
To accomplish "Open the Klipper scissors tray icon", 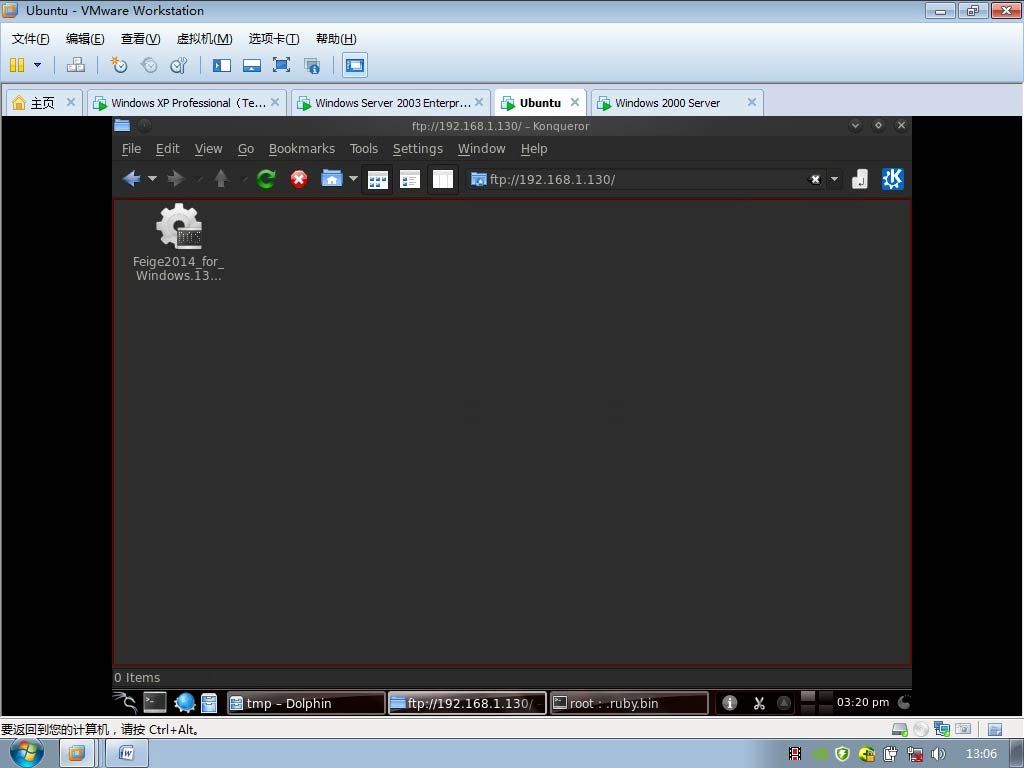I will click(759, 703).
